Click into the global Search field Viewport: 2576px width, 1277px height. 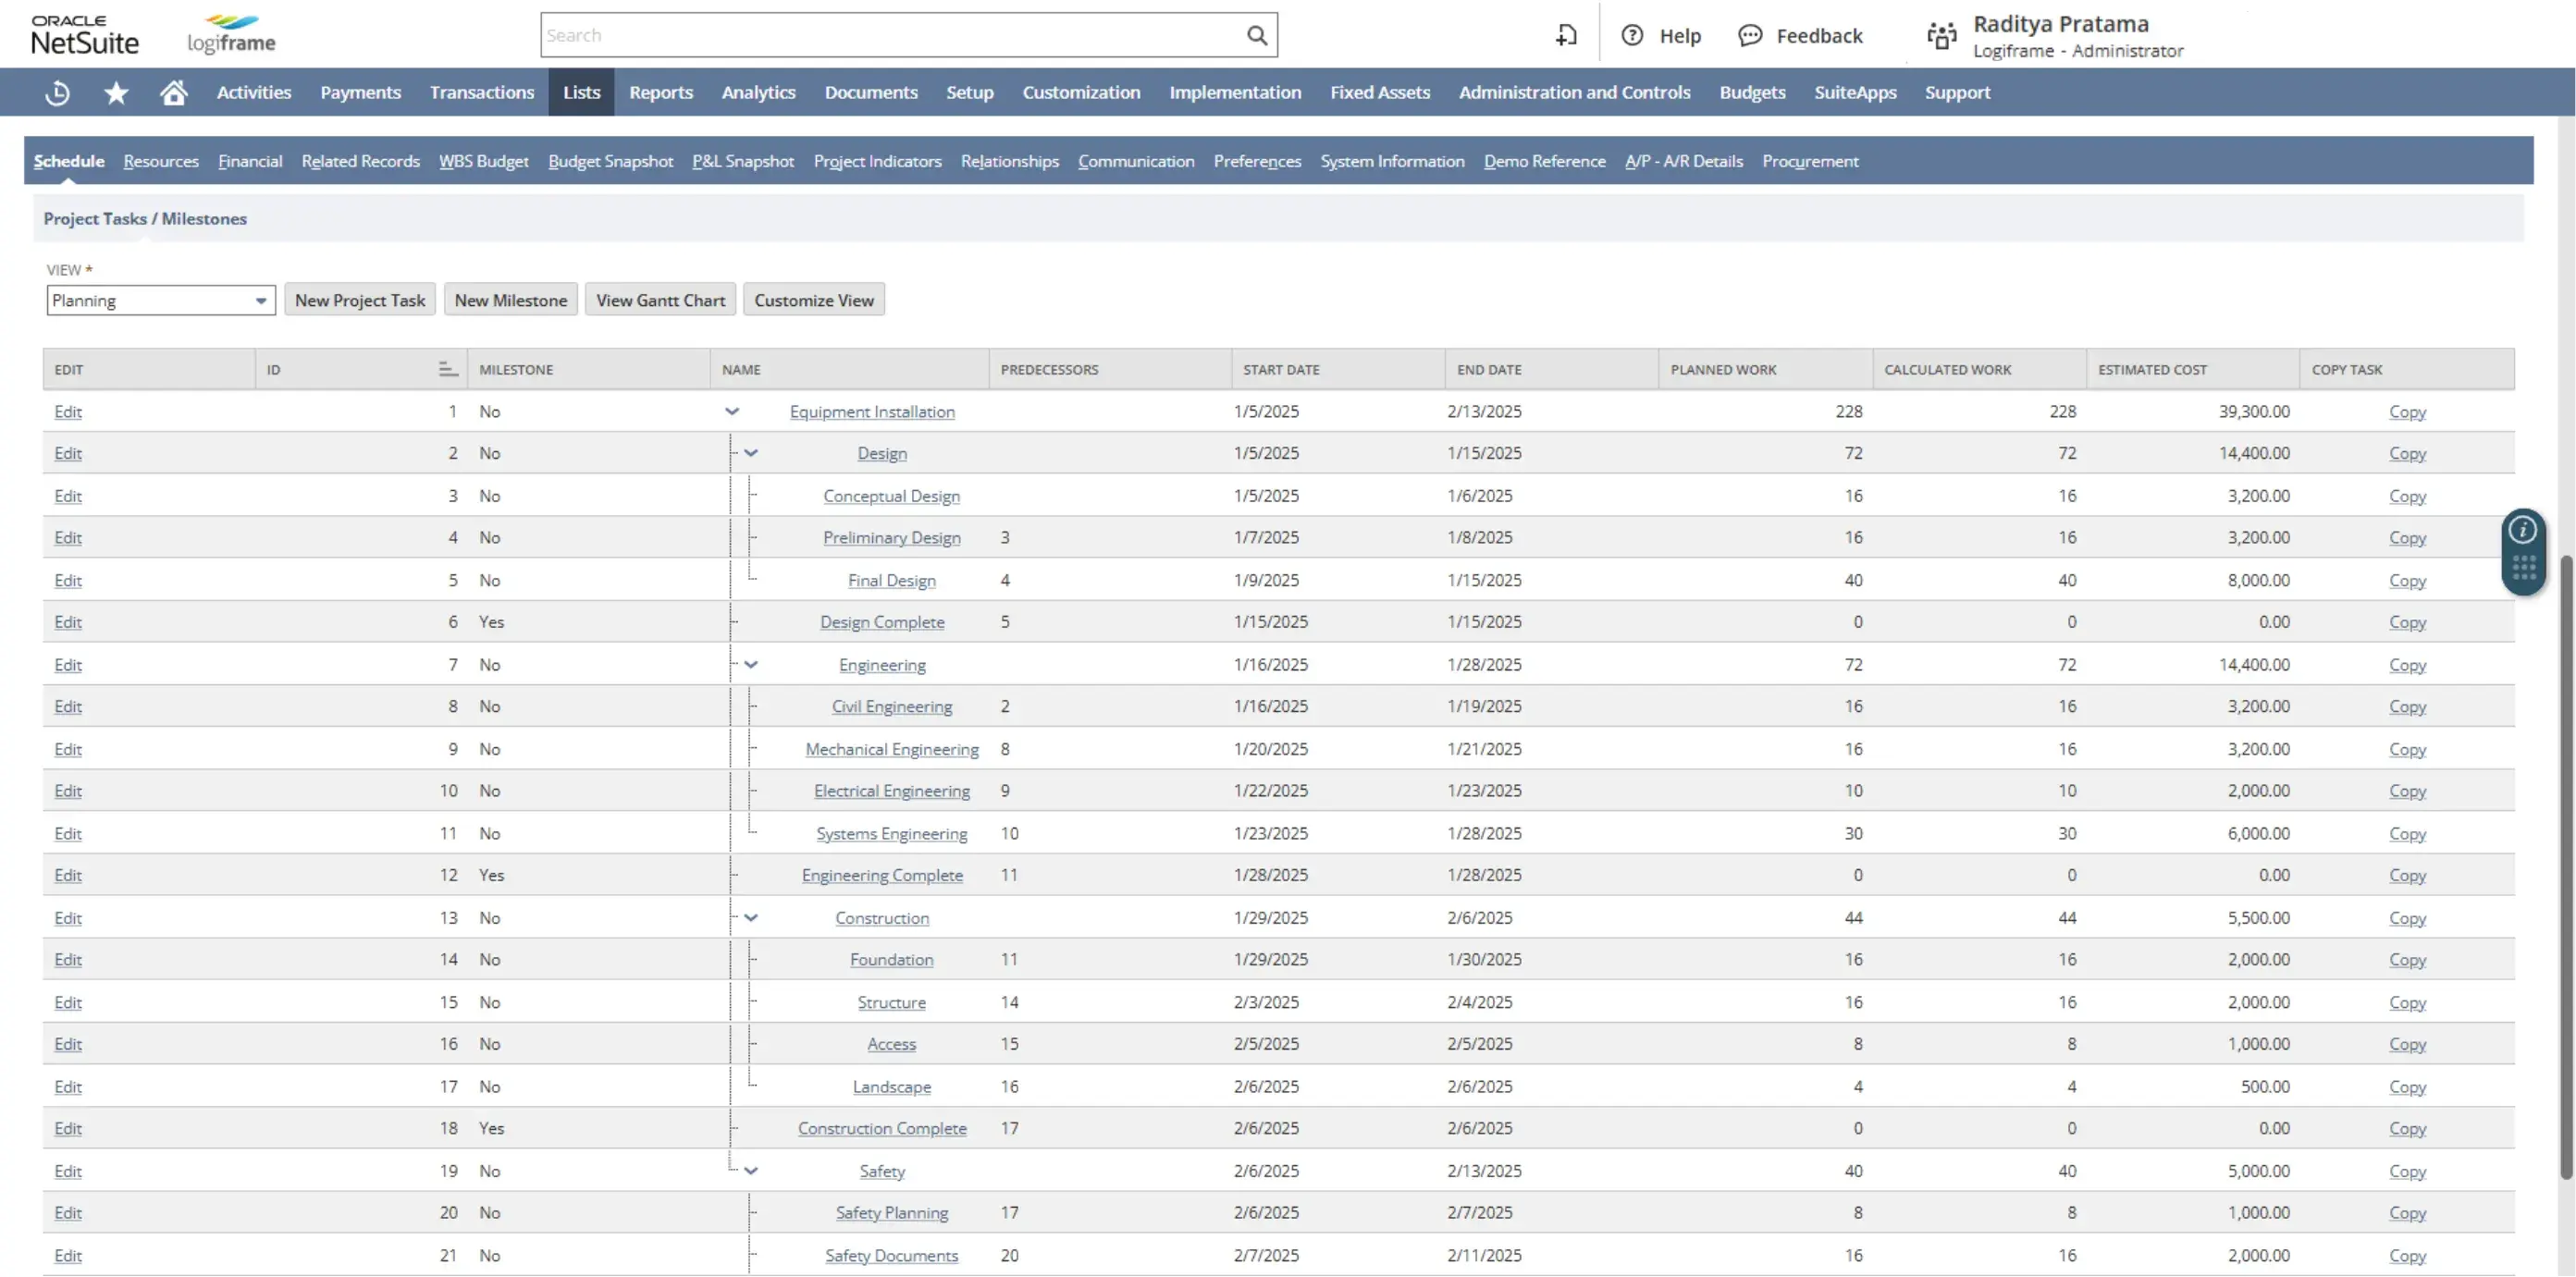(890, 36)
